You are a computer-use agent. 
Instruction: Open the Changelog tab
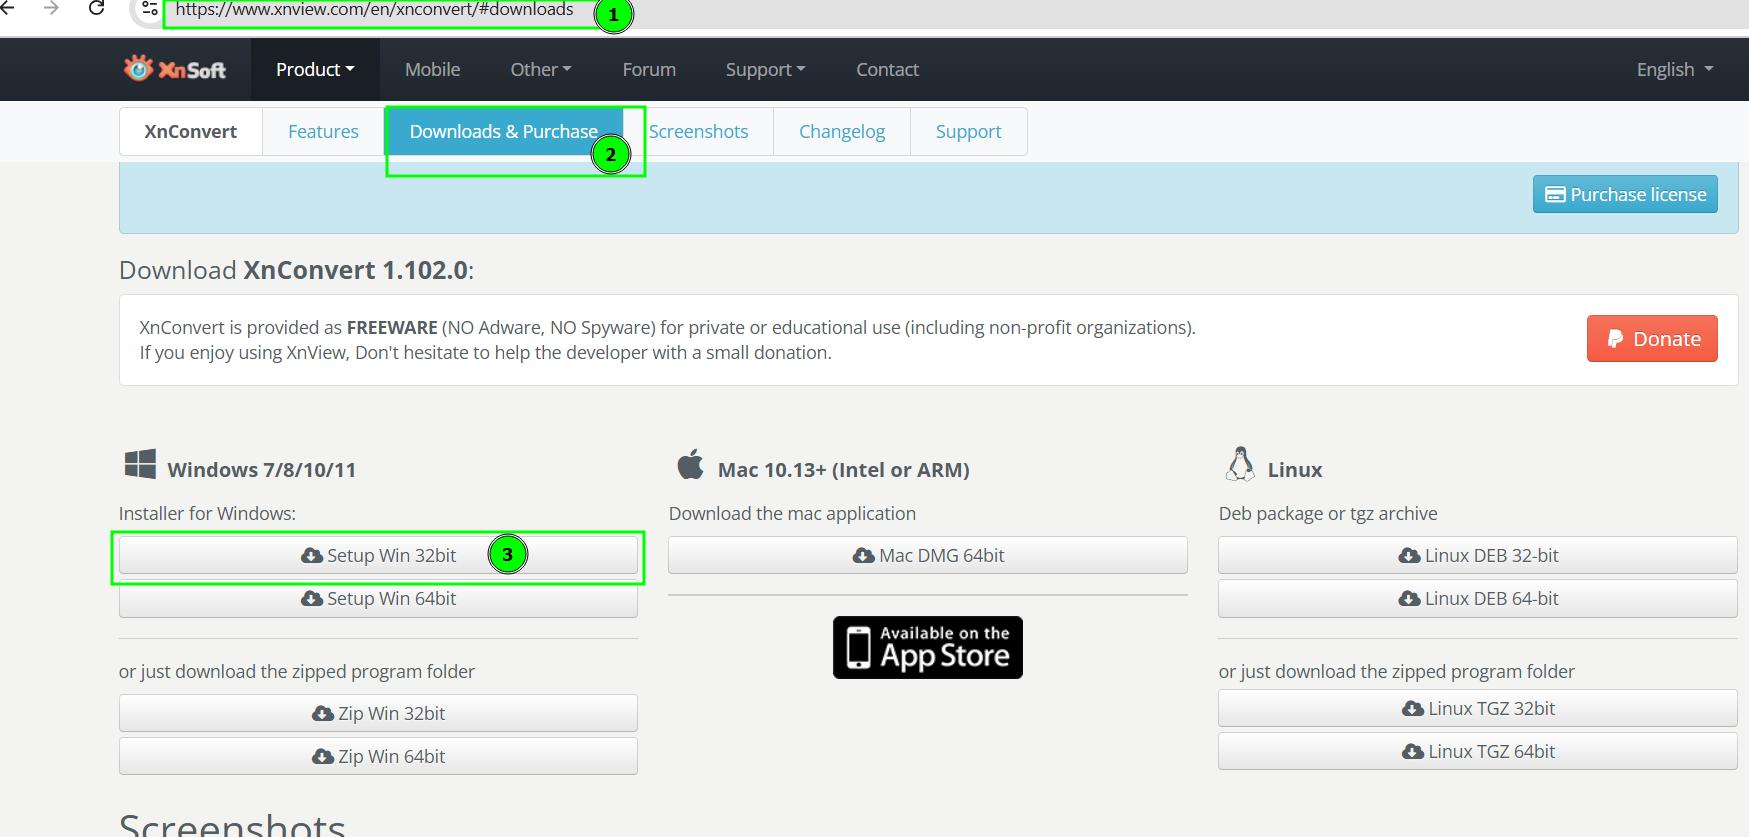tap(842, 131)
